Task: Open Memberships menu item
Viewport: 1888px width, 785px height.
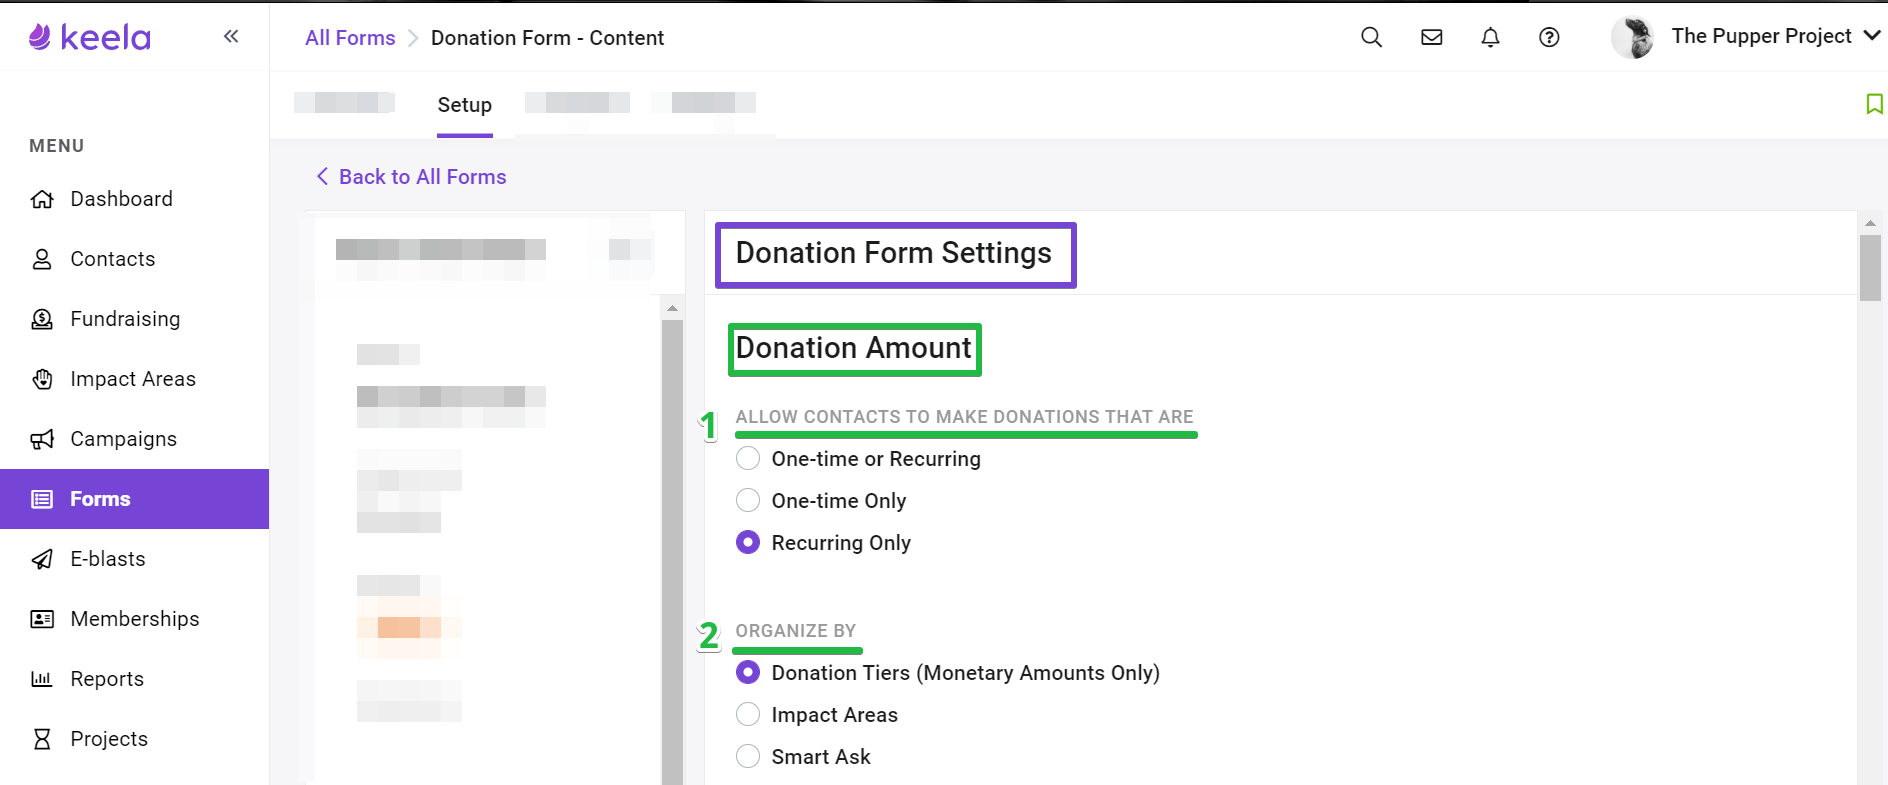Action: click(134, 619)
